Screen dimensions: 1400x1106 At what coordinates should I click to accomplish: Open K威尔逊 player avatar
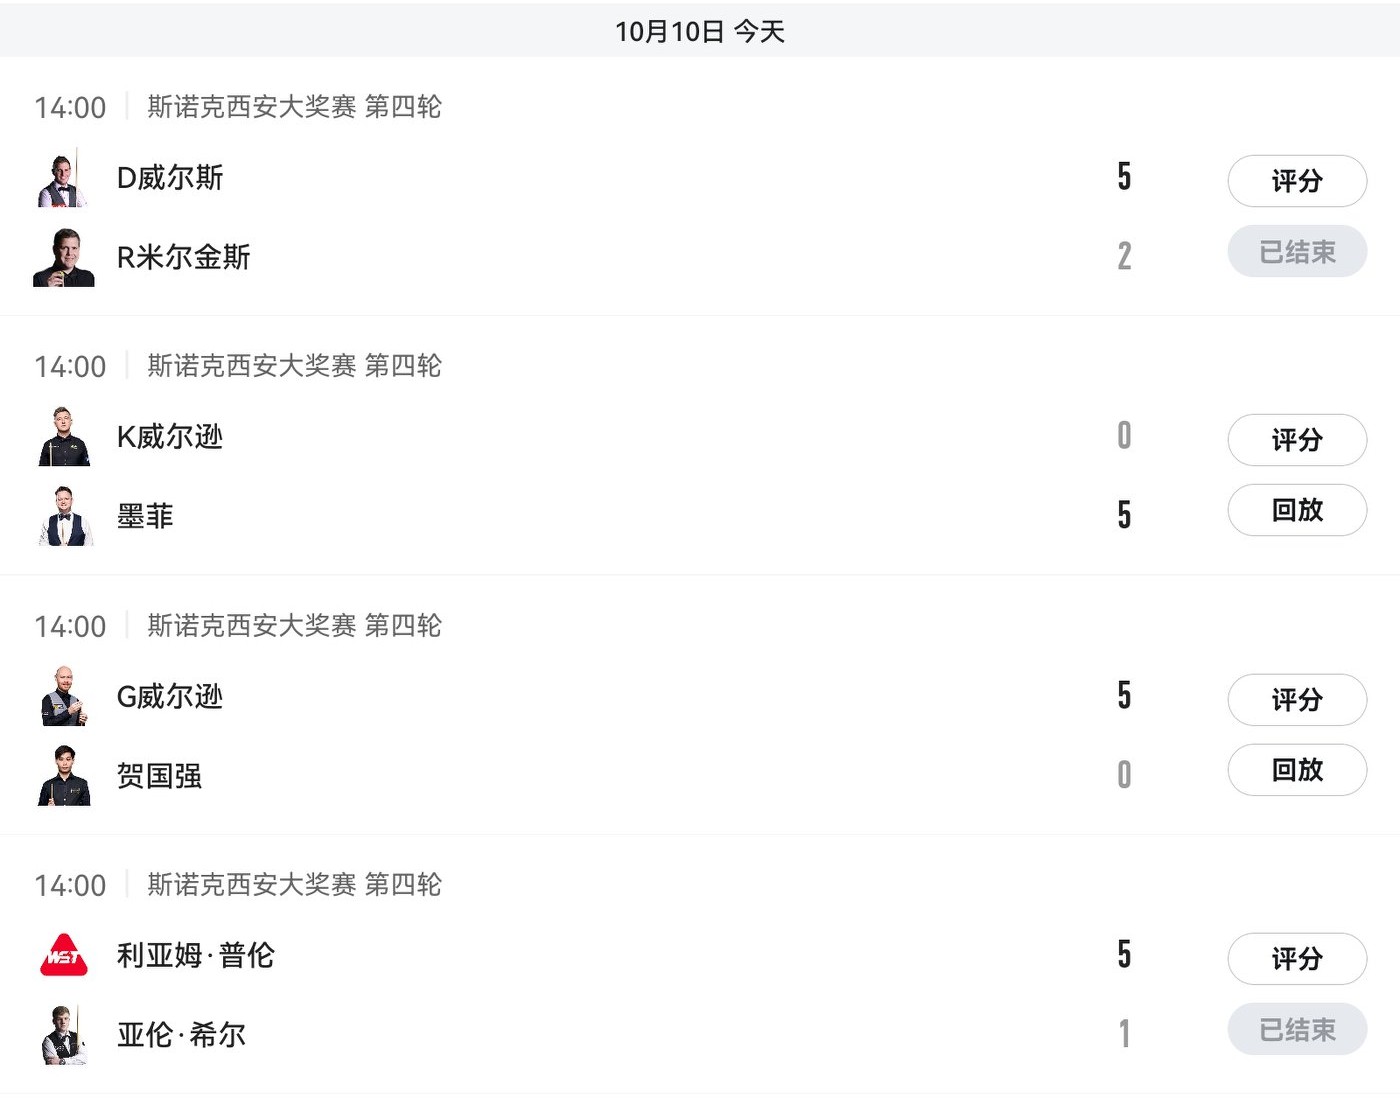point(64,437)
